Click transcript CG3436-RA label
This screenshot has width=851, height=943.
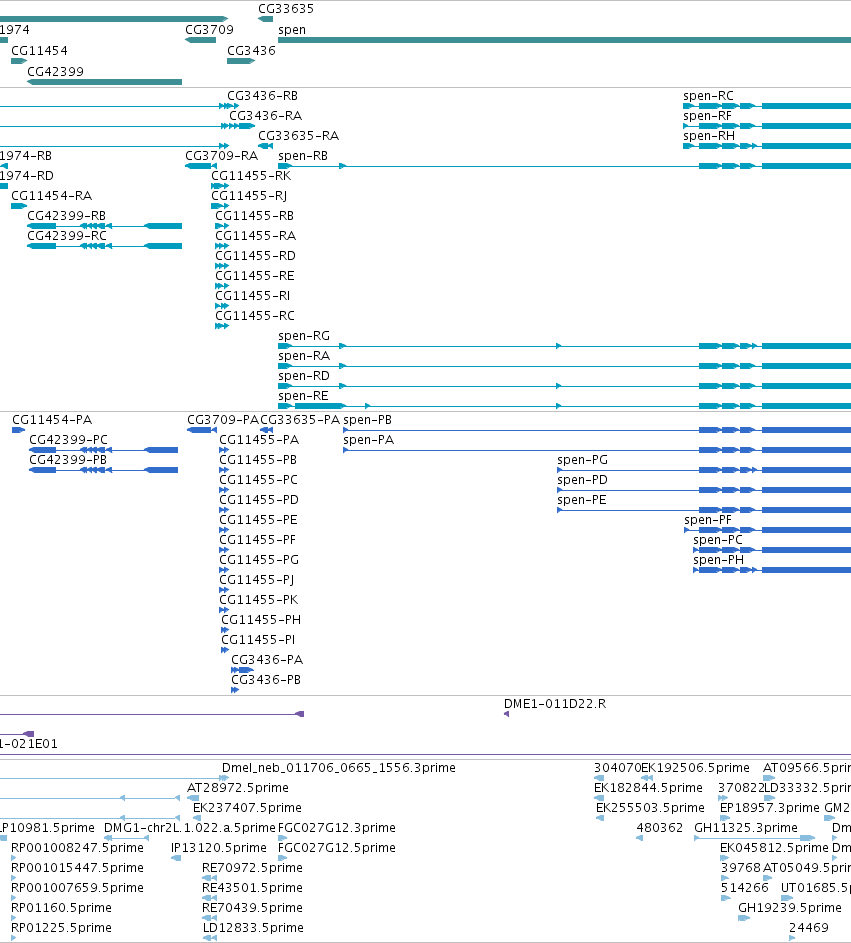[265, 115]
